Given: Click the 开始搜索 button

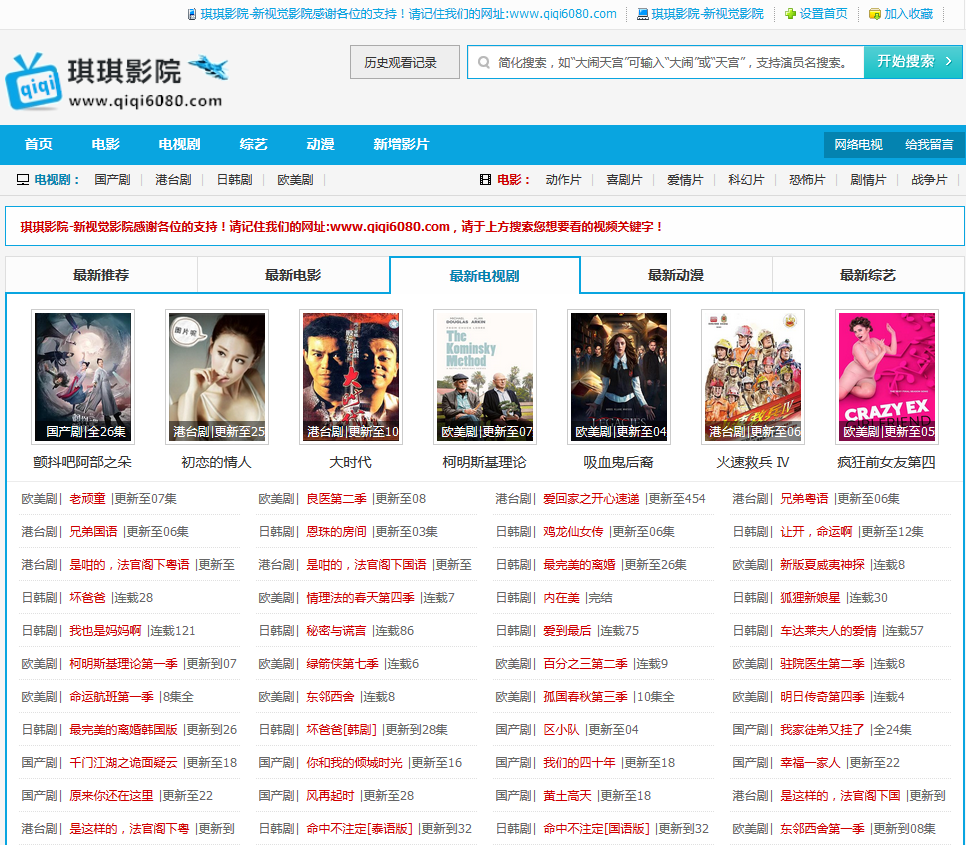Looking at the screenshot, I should (x=913, y=62).
